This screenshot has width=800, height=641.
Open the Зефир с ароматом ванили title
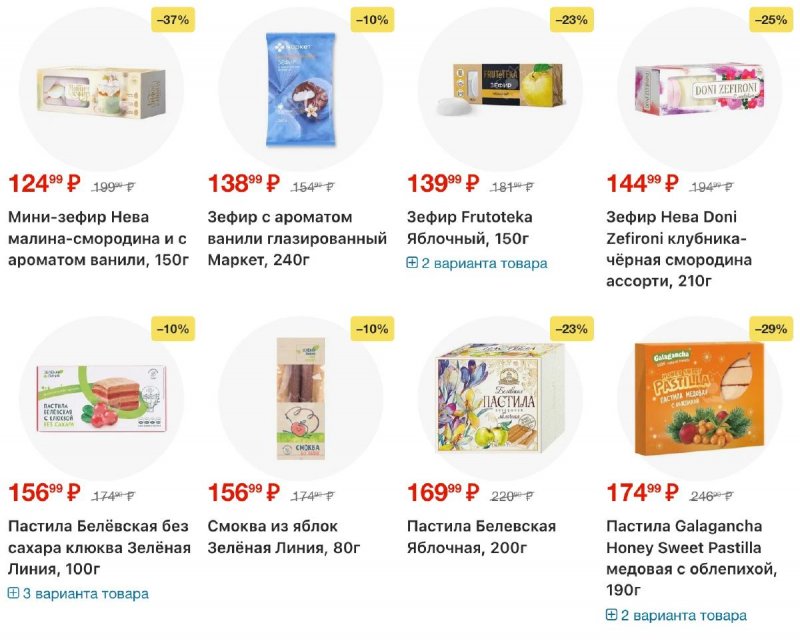[297, 238]
